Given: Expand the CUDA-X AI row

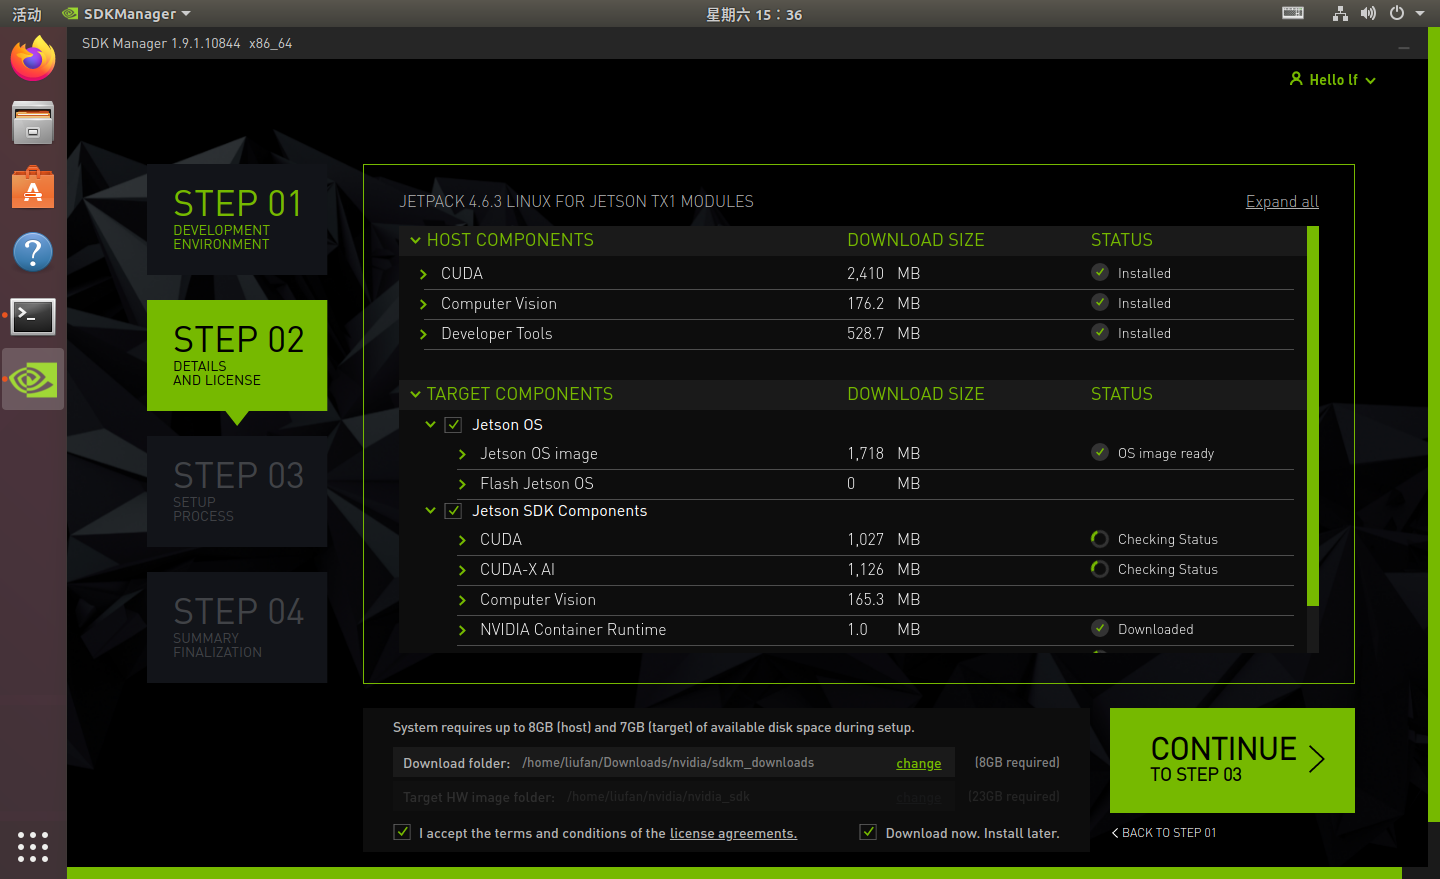Looking at the screenshot, I should pos(462,570).
